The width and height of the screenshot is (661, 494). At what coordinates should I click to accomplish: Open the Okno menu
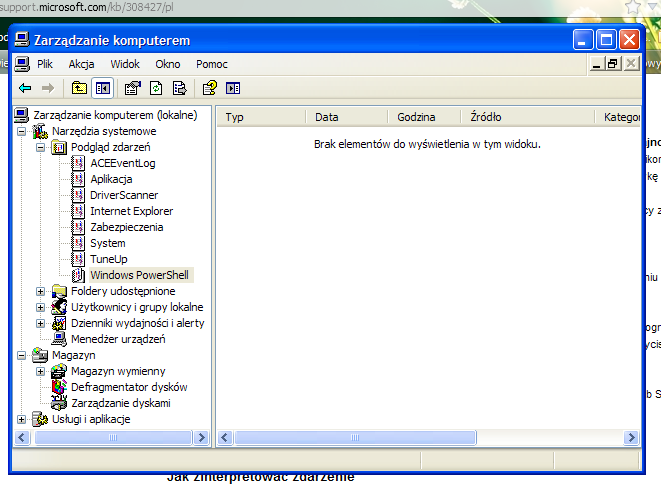point(168,64)
